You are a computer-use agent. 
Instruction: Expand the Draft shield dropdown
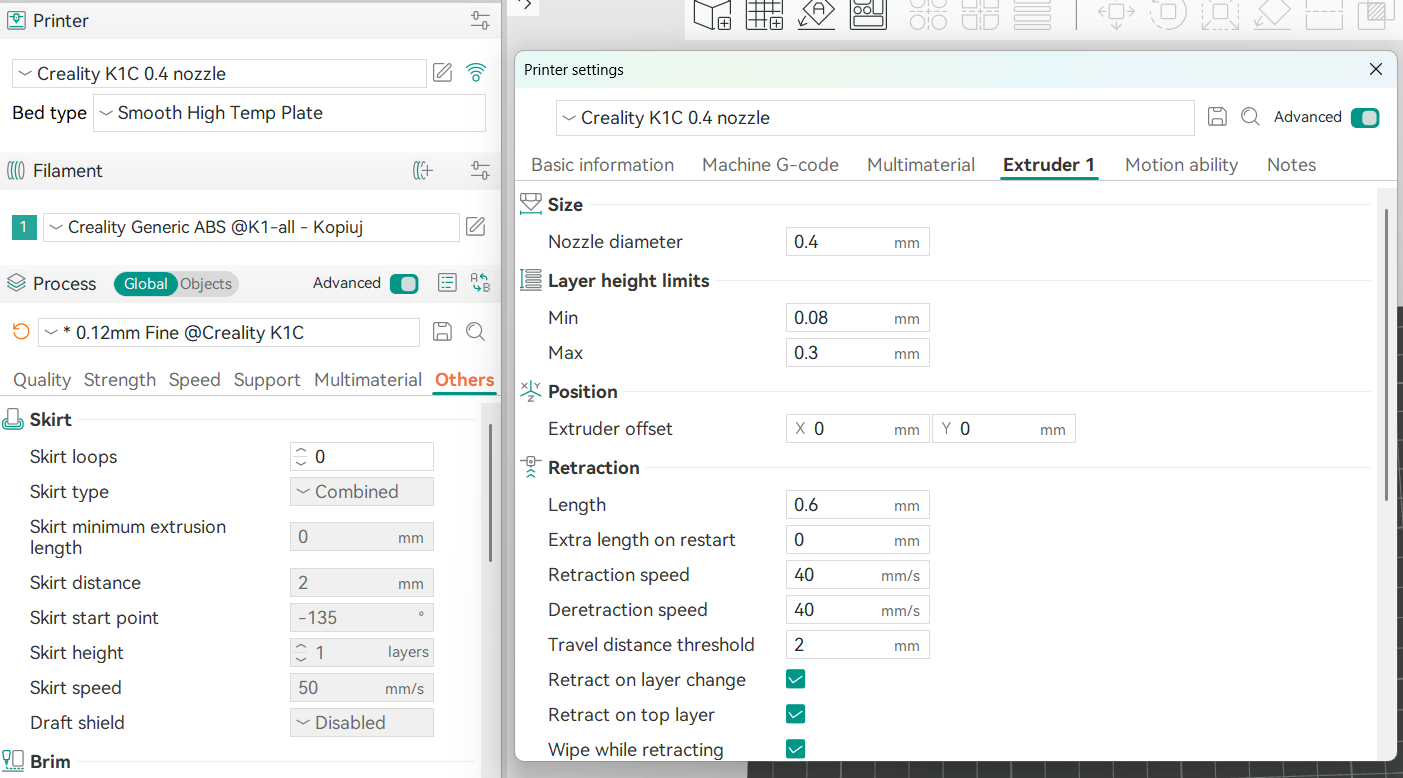coord(361,723)
